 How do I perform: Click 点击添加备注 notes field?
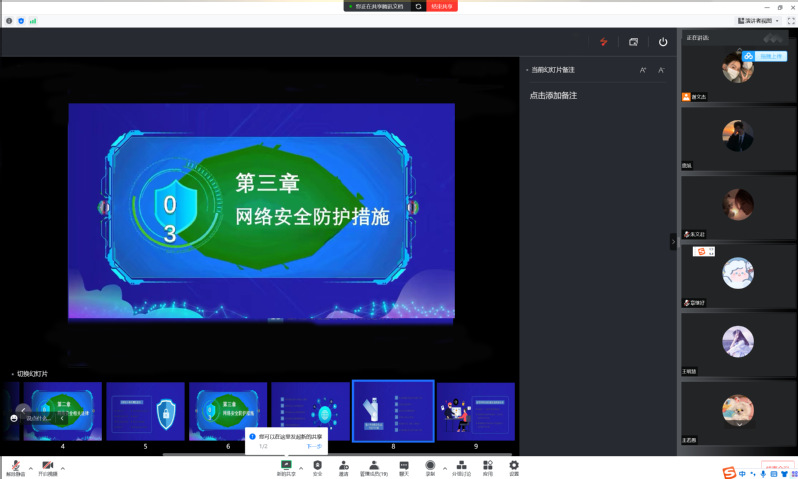[553, 95]
